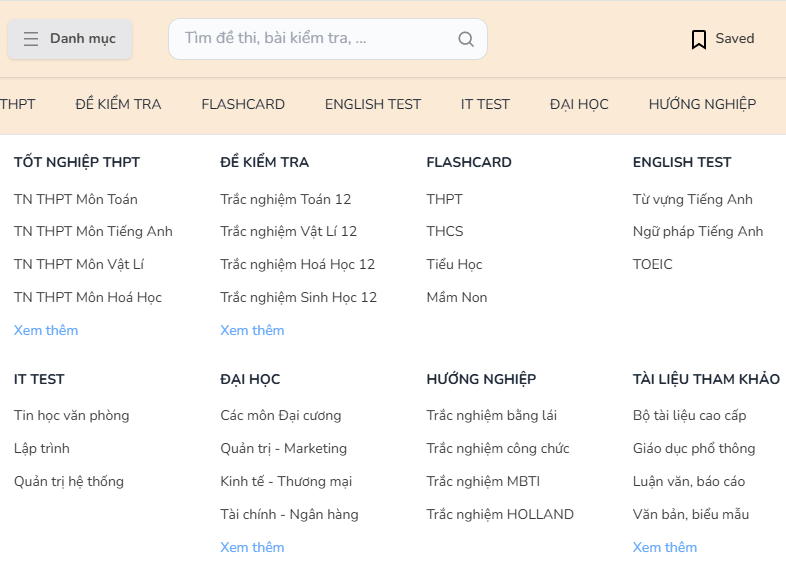Open HƯỚNG NGHIỆP tab in top navigation

pyautogui.click(x=702, y=104)
